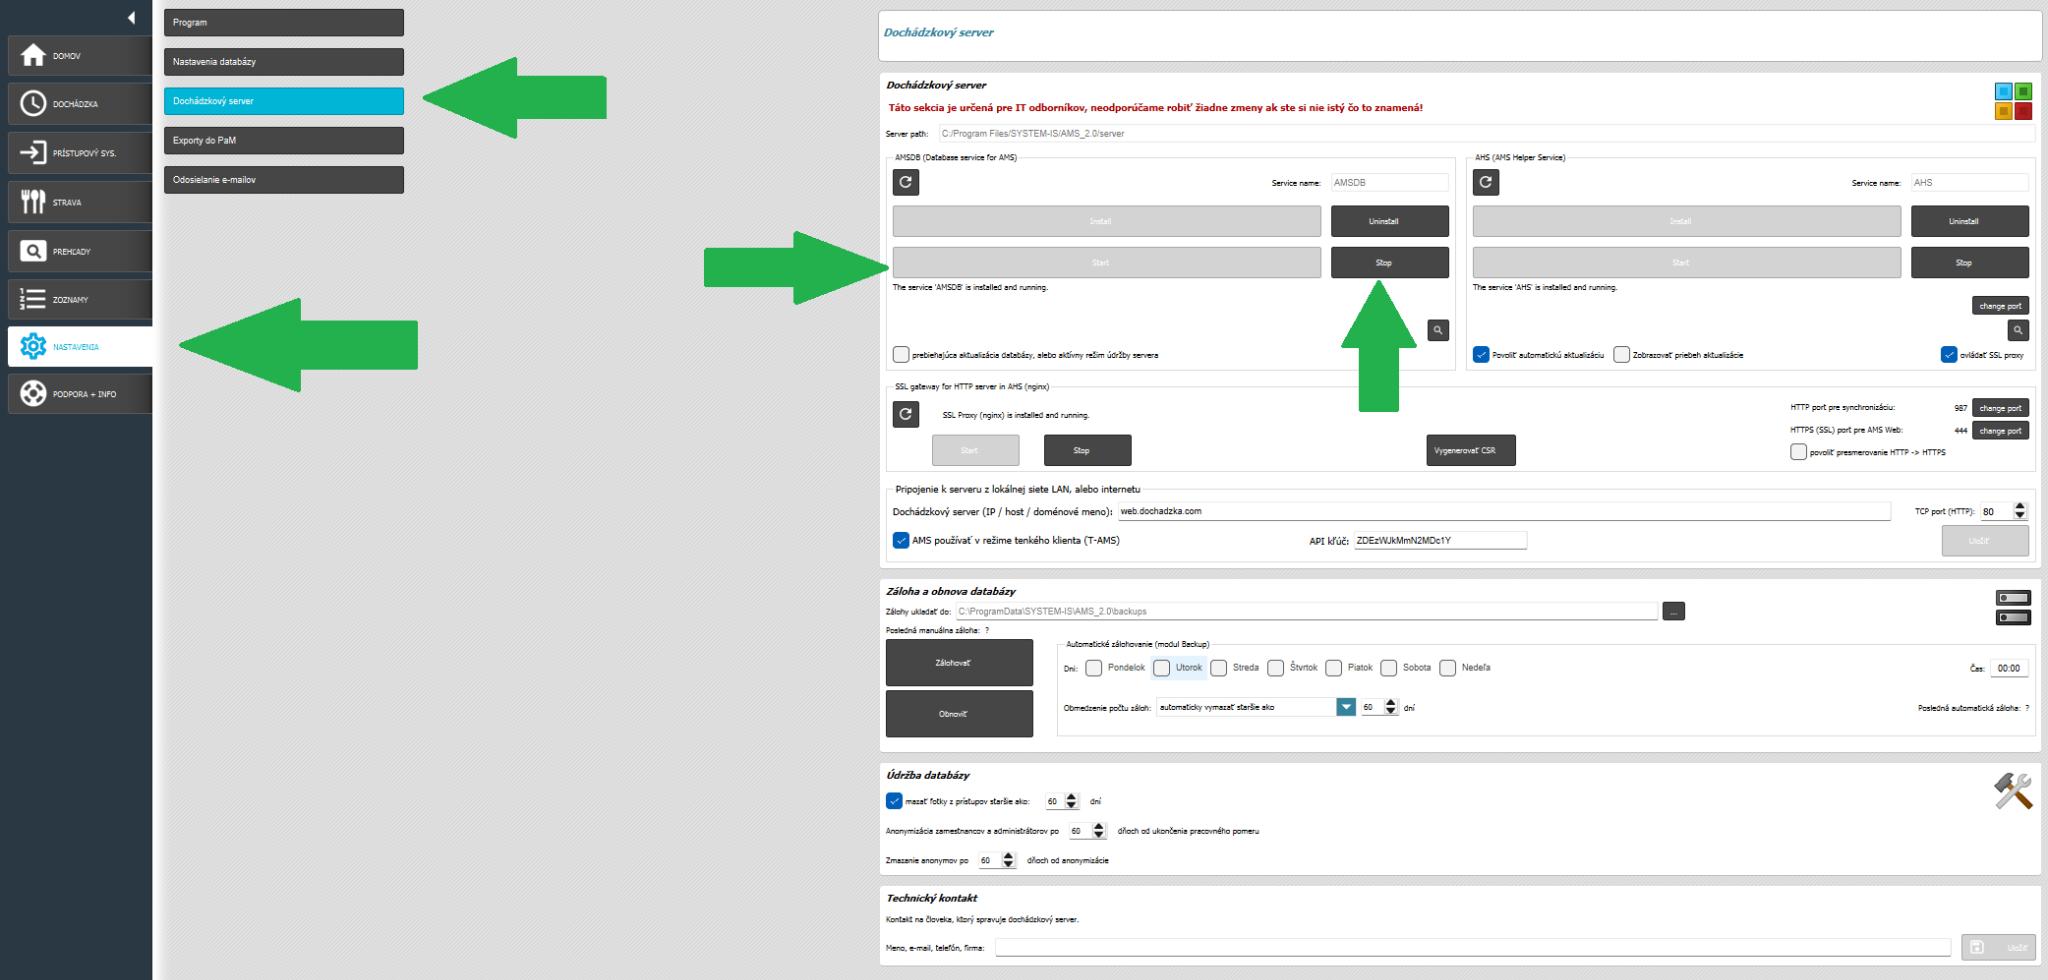The image size is (2048, 980).
Task: Select the Exporty do PaM menu item
Action: (284, 141)
